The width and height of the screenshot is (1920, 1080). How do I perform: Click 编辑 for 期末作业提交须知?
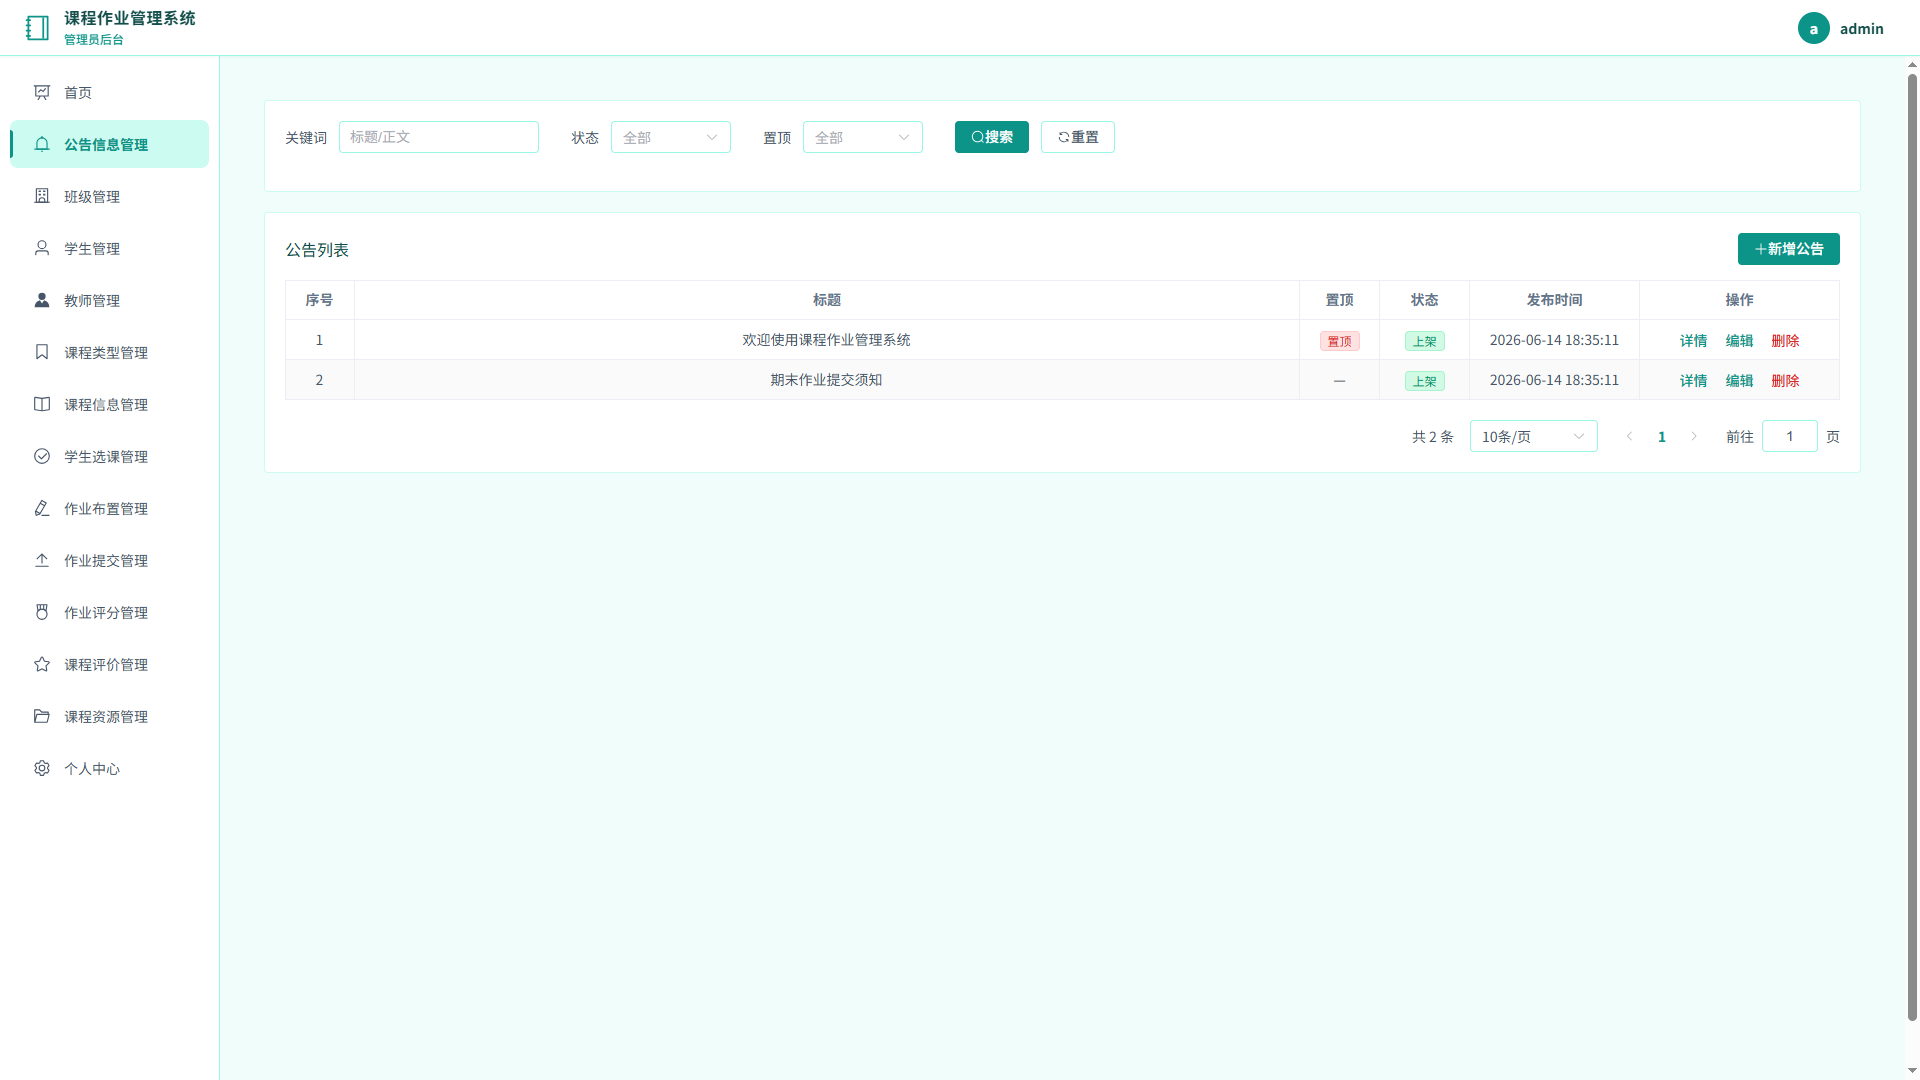coord(1740,380)
